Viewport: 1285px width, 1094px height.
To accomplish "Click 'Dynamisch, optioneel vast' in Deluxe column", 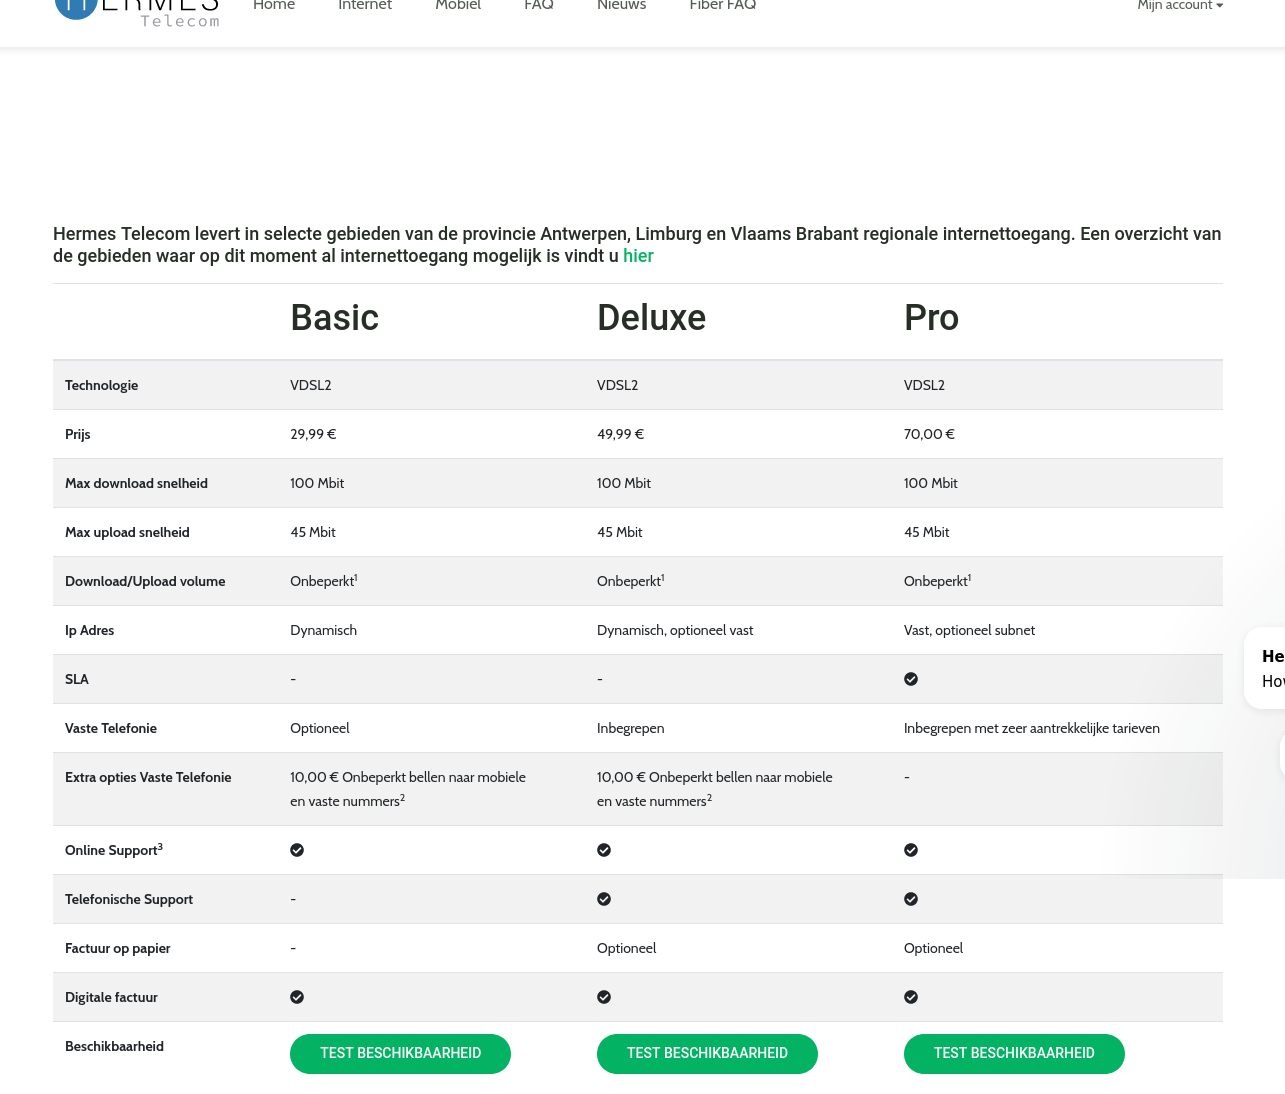I will (675, 630).
